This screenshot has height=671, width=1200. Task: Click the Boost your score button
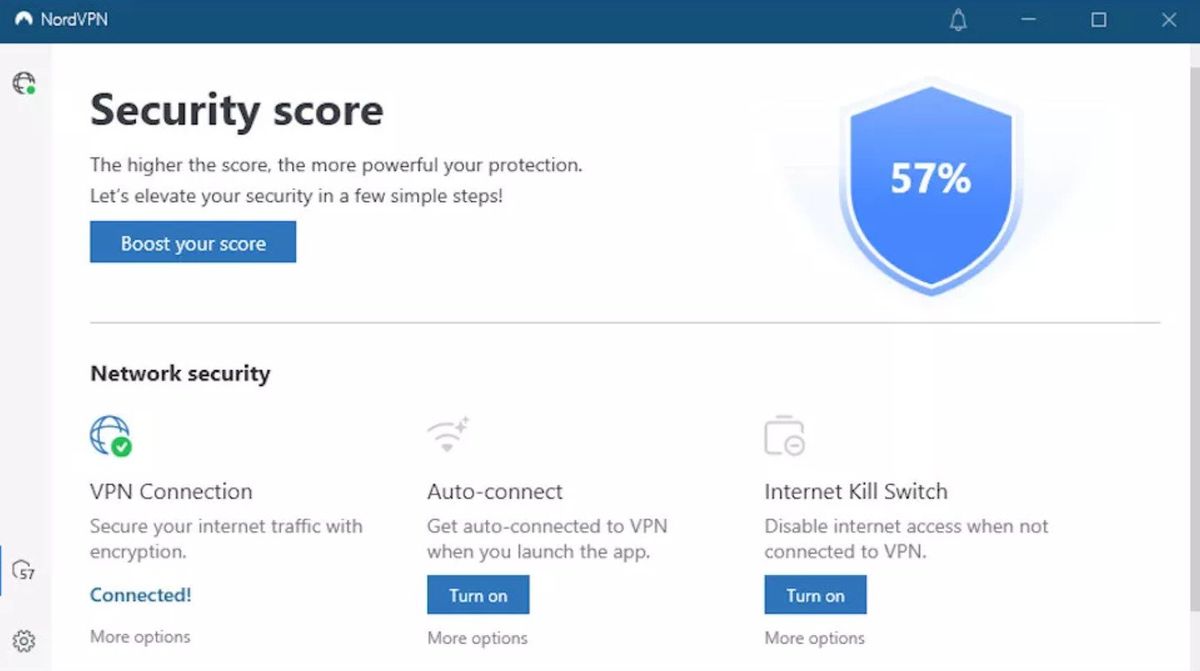point(192,242)
